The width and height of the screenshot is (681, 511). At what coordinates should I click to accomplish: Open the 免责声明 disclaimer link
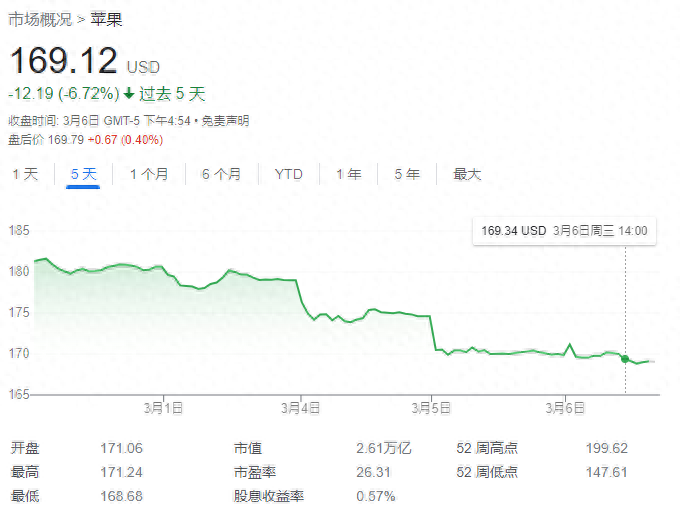(x=225, y=121)
